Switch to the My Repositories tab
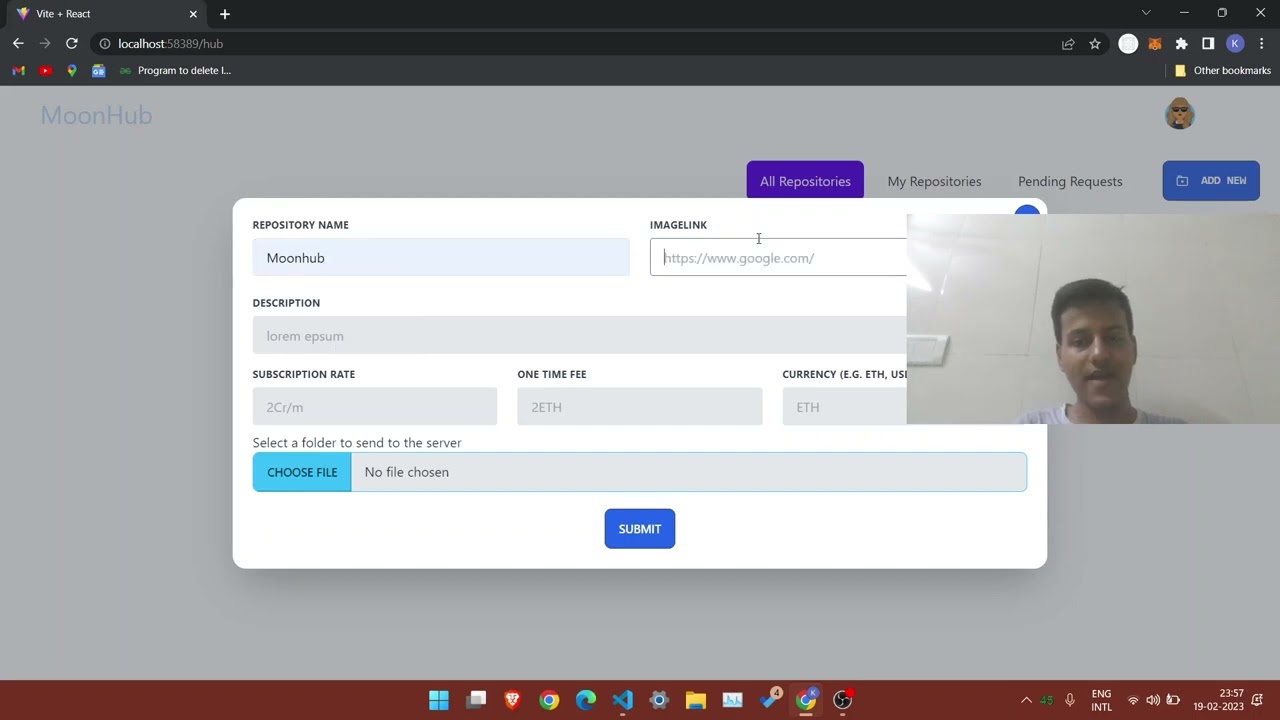 (x=934, y=181)
